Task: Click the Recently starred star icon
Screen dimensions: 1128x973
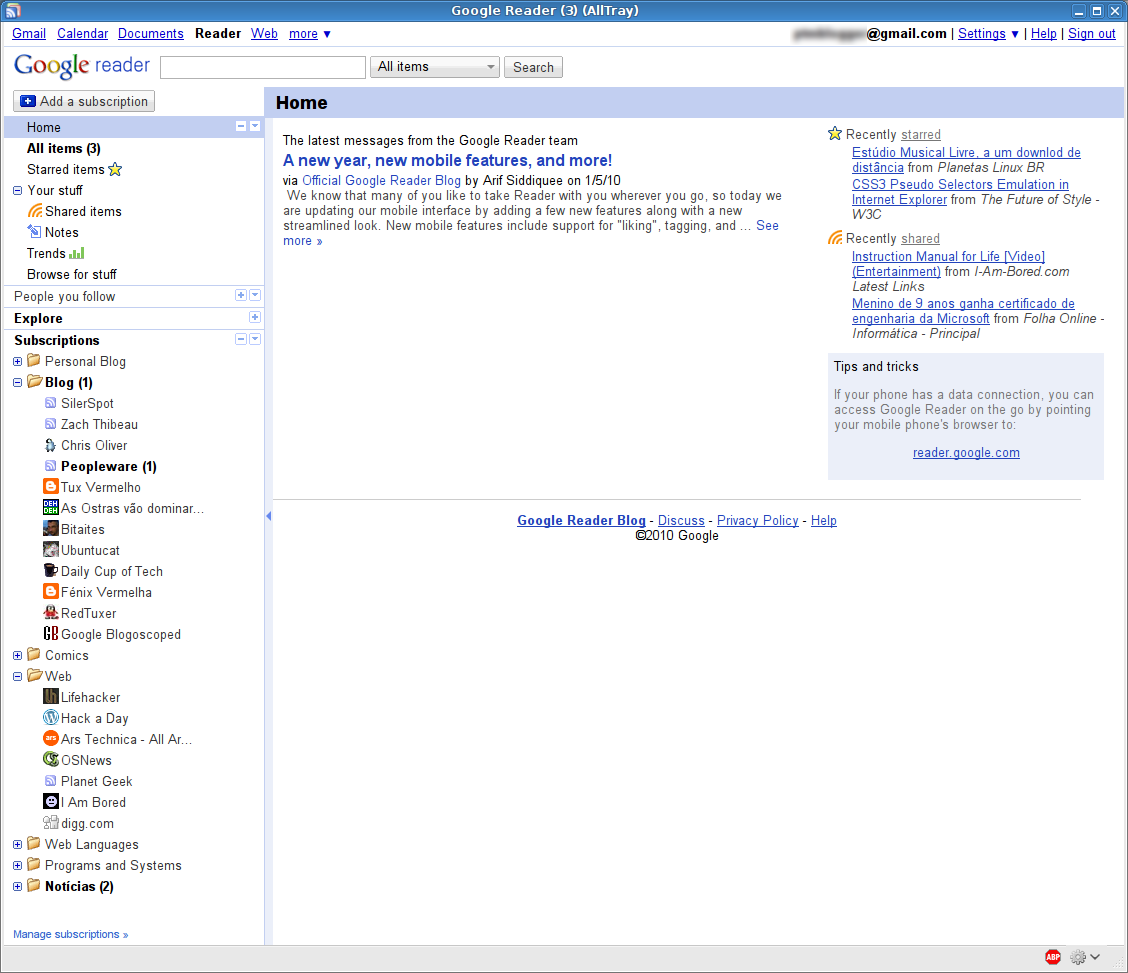Action: coord(834,134)
